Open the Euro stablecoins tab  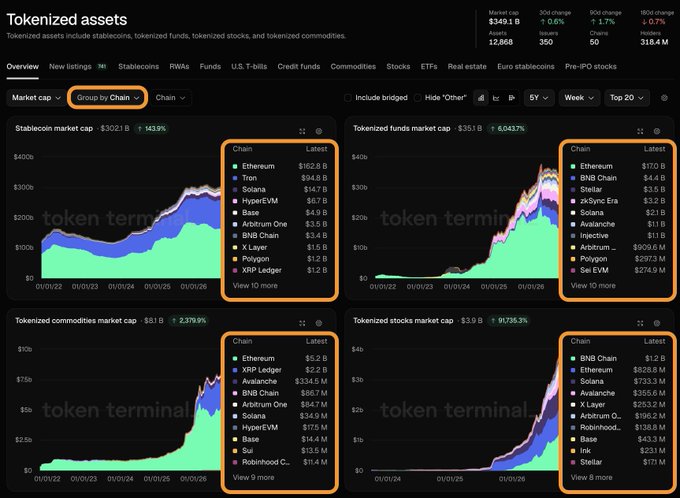[x=526, y=67]
